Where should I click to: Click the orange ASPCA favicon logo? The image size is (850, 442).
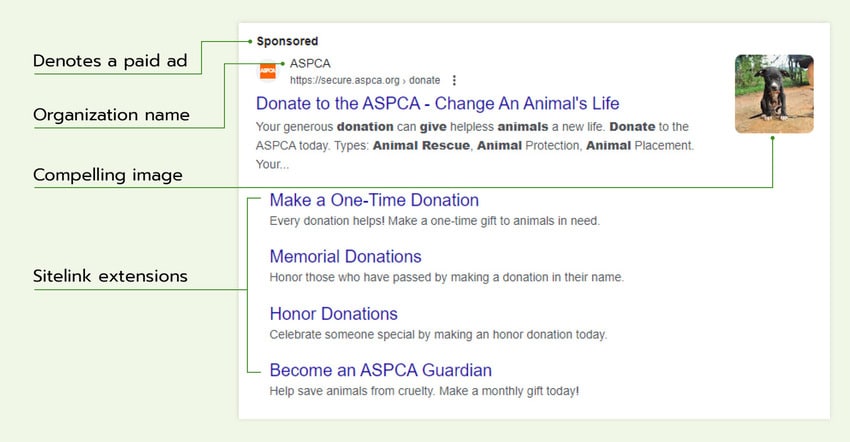pyautogui.click(x=268, y=71)
